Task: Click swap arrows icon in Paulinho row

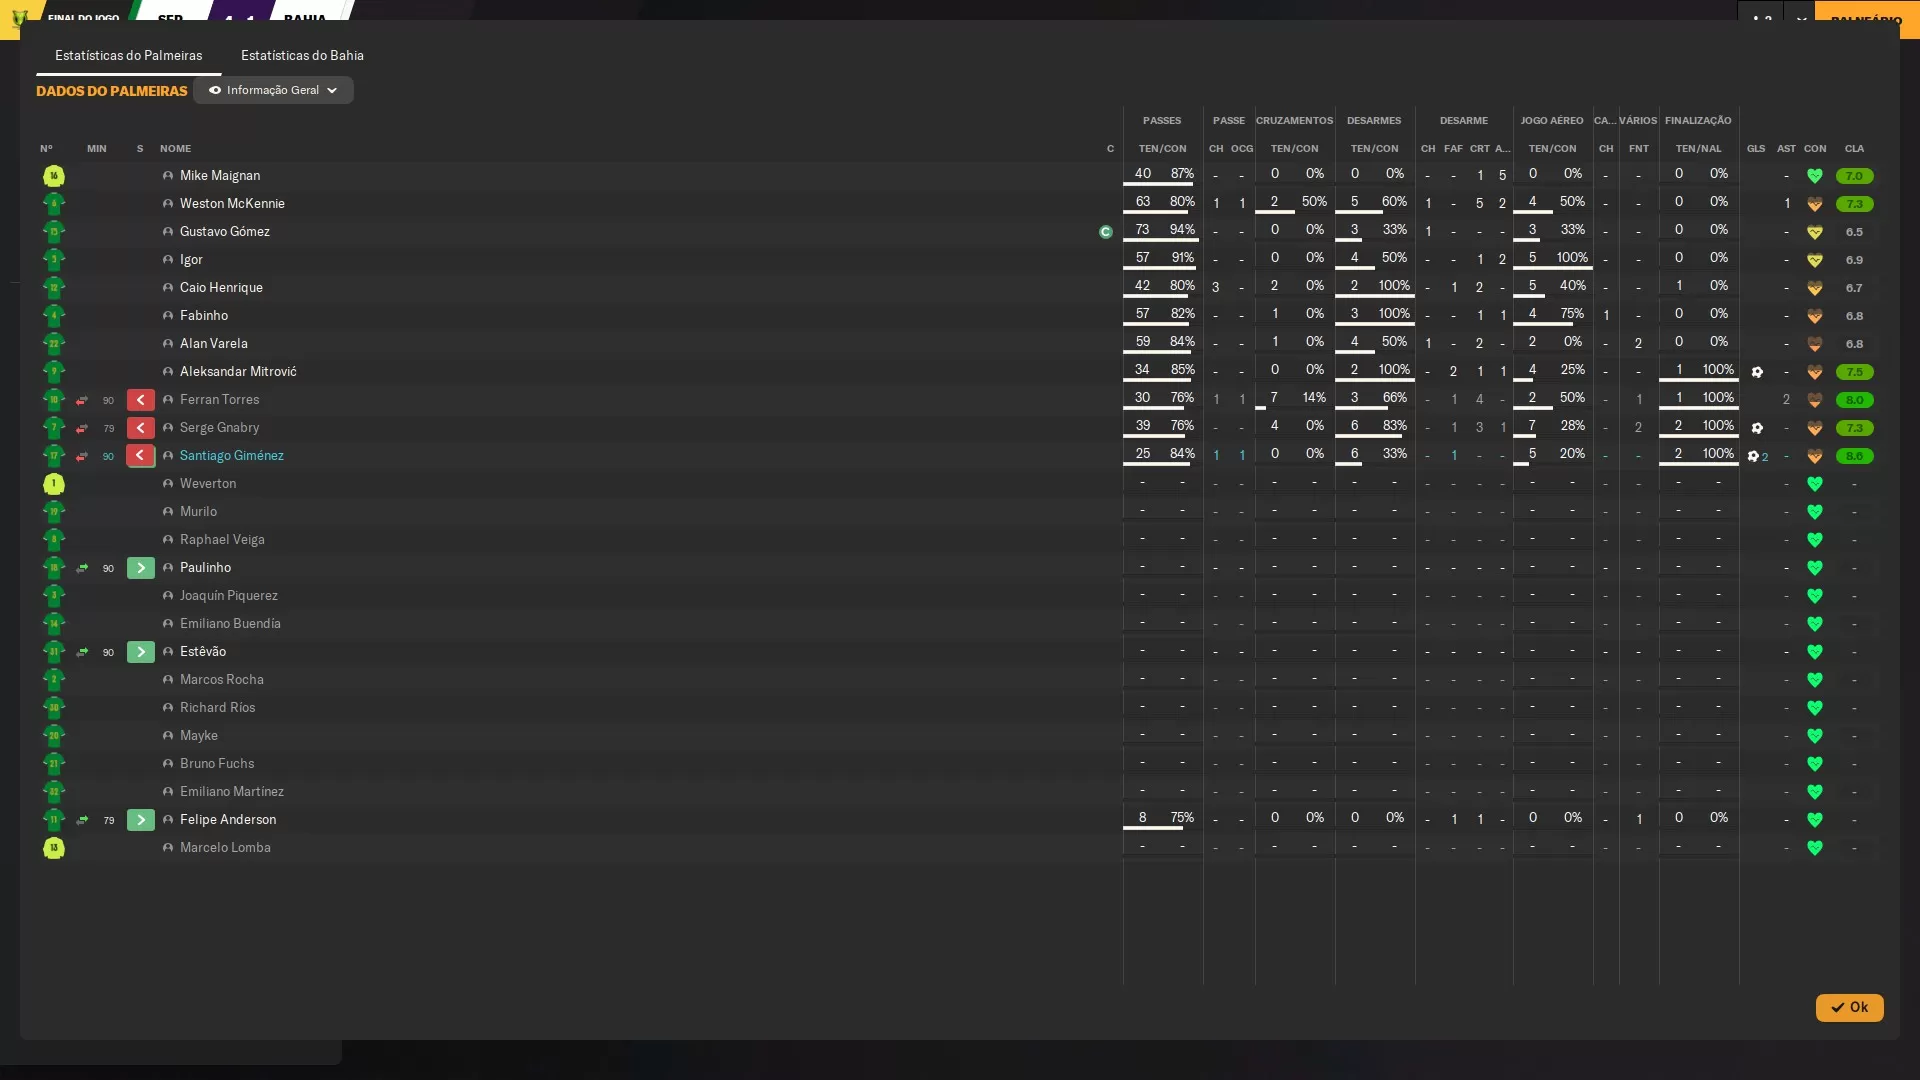Action: pyautogui.click(x=82, y=568)
